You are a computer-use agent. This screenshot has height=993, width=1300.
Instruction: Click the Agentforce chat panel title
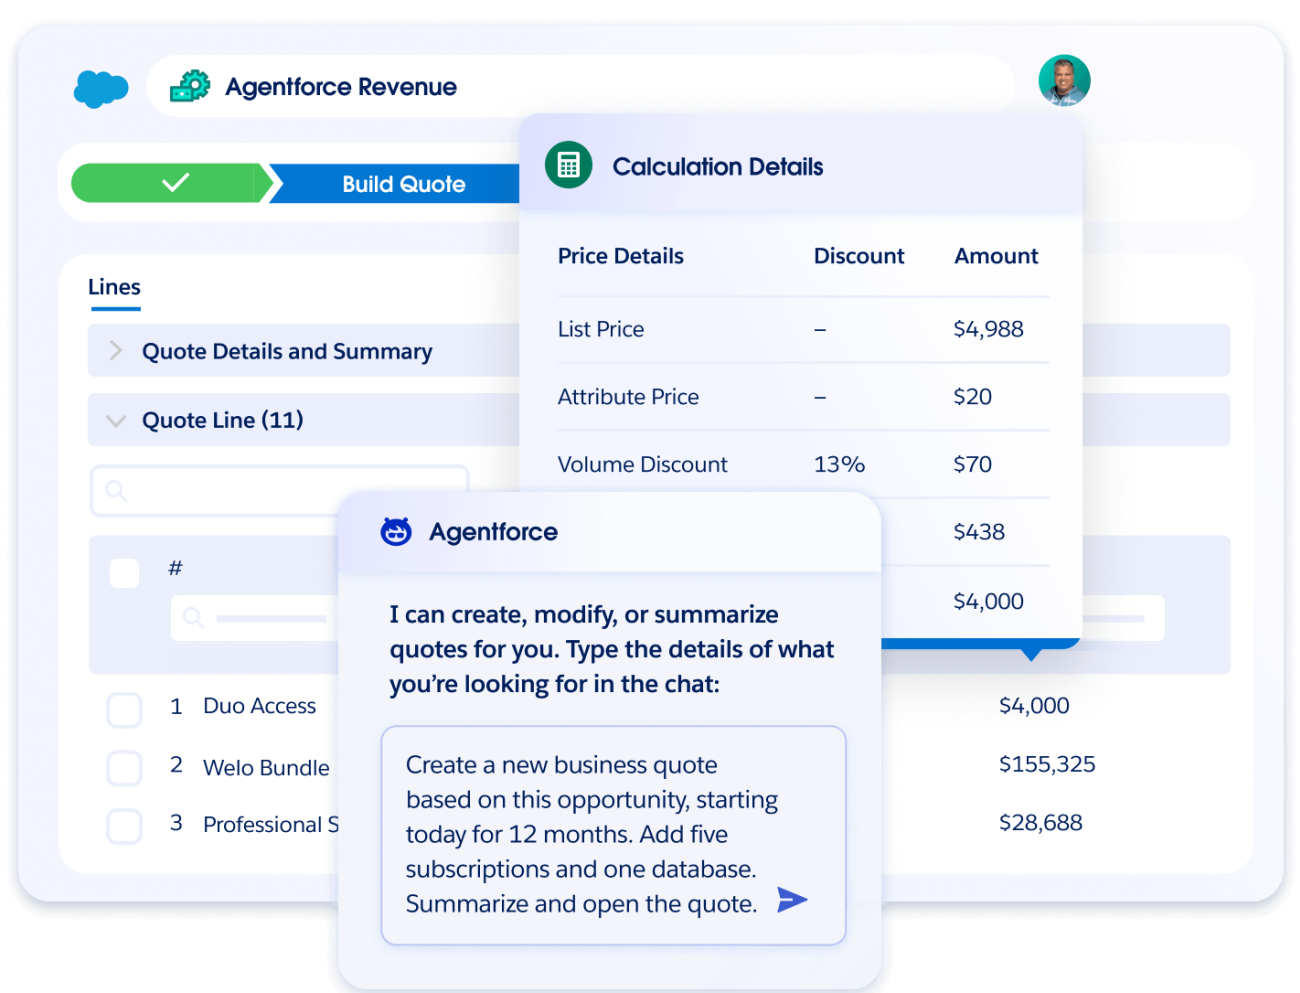coord(493,532)
